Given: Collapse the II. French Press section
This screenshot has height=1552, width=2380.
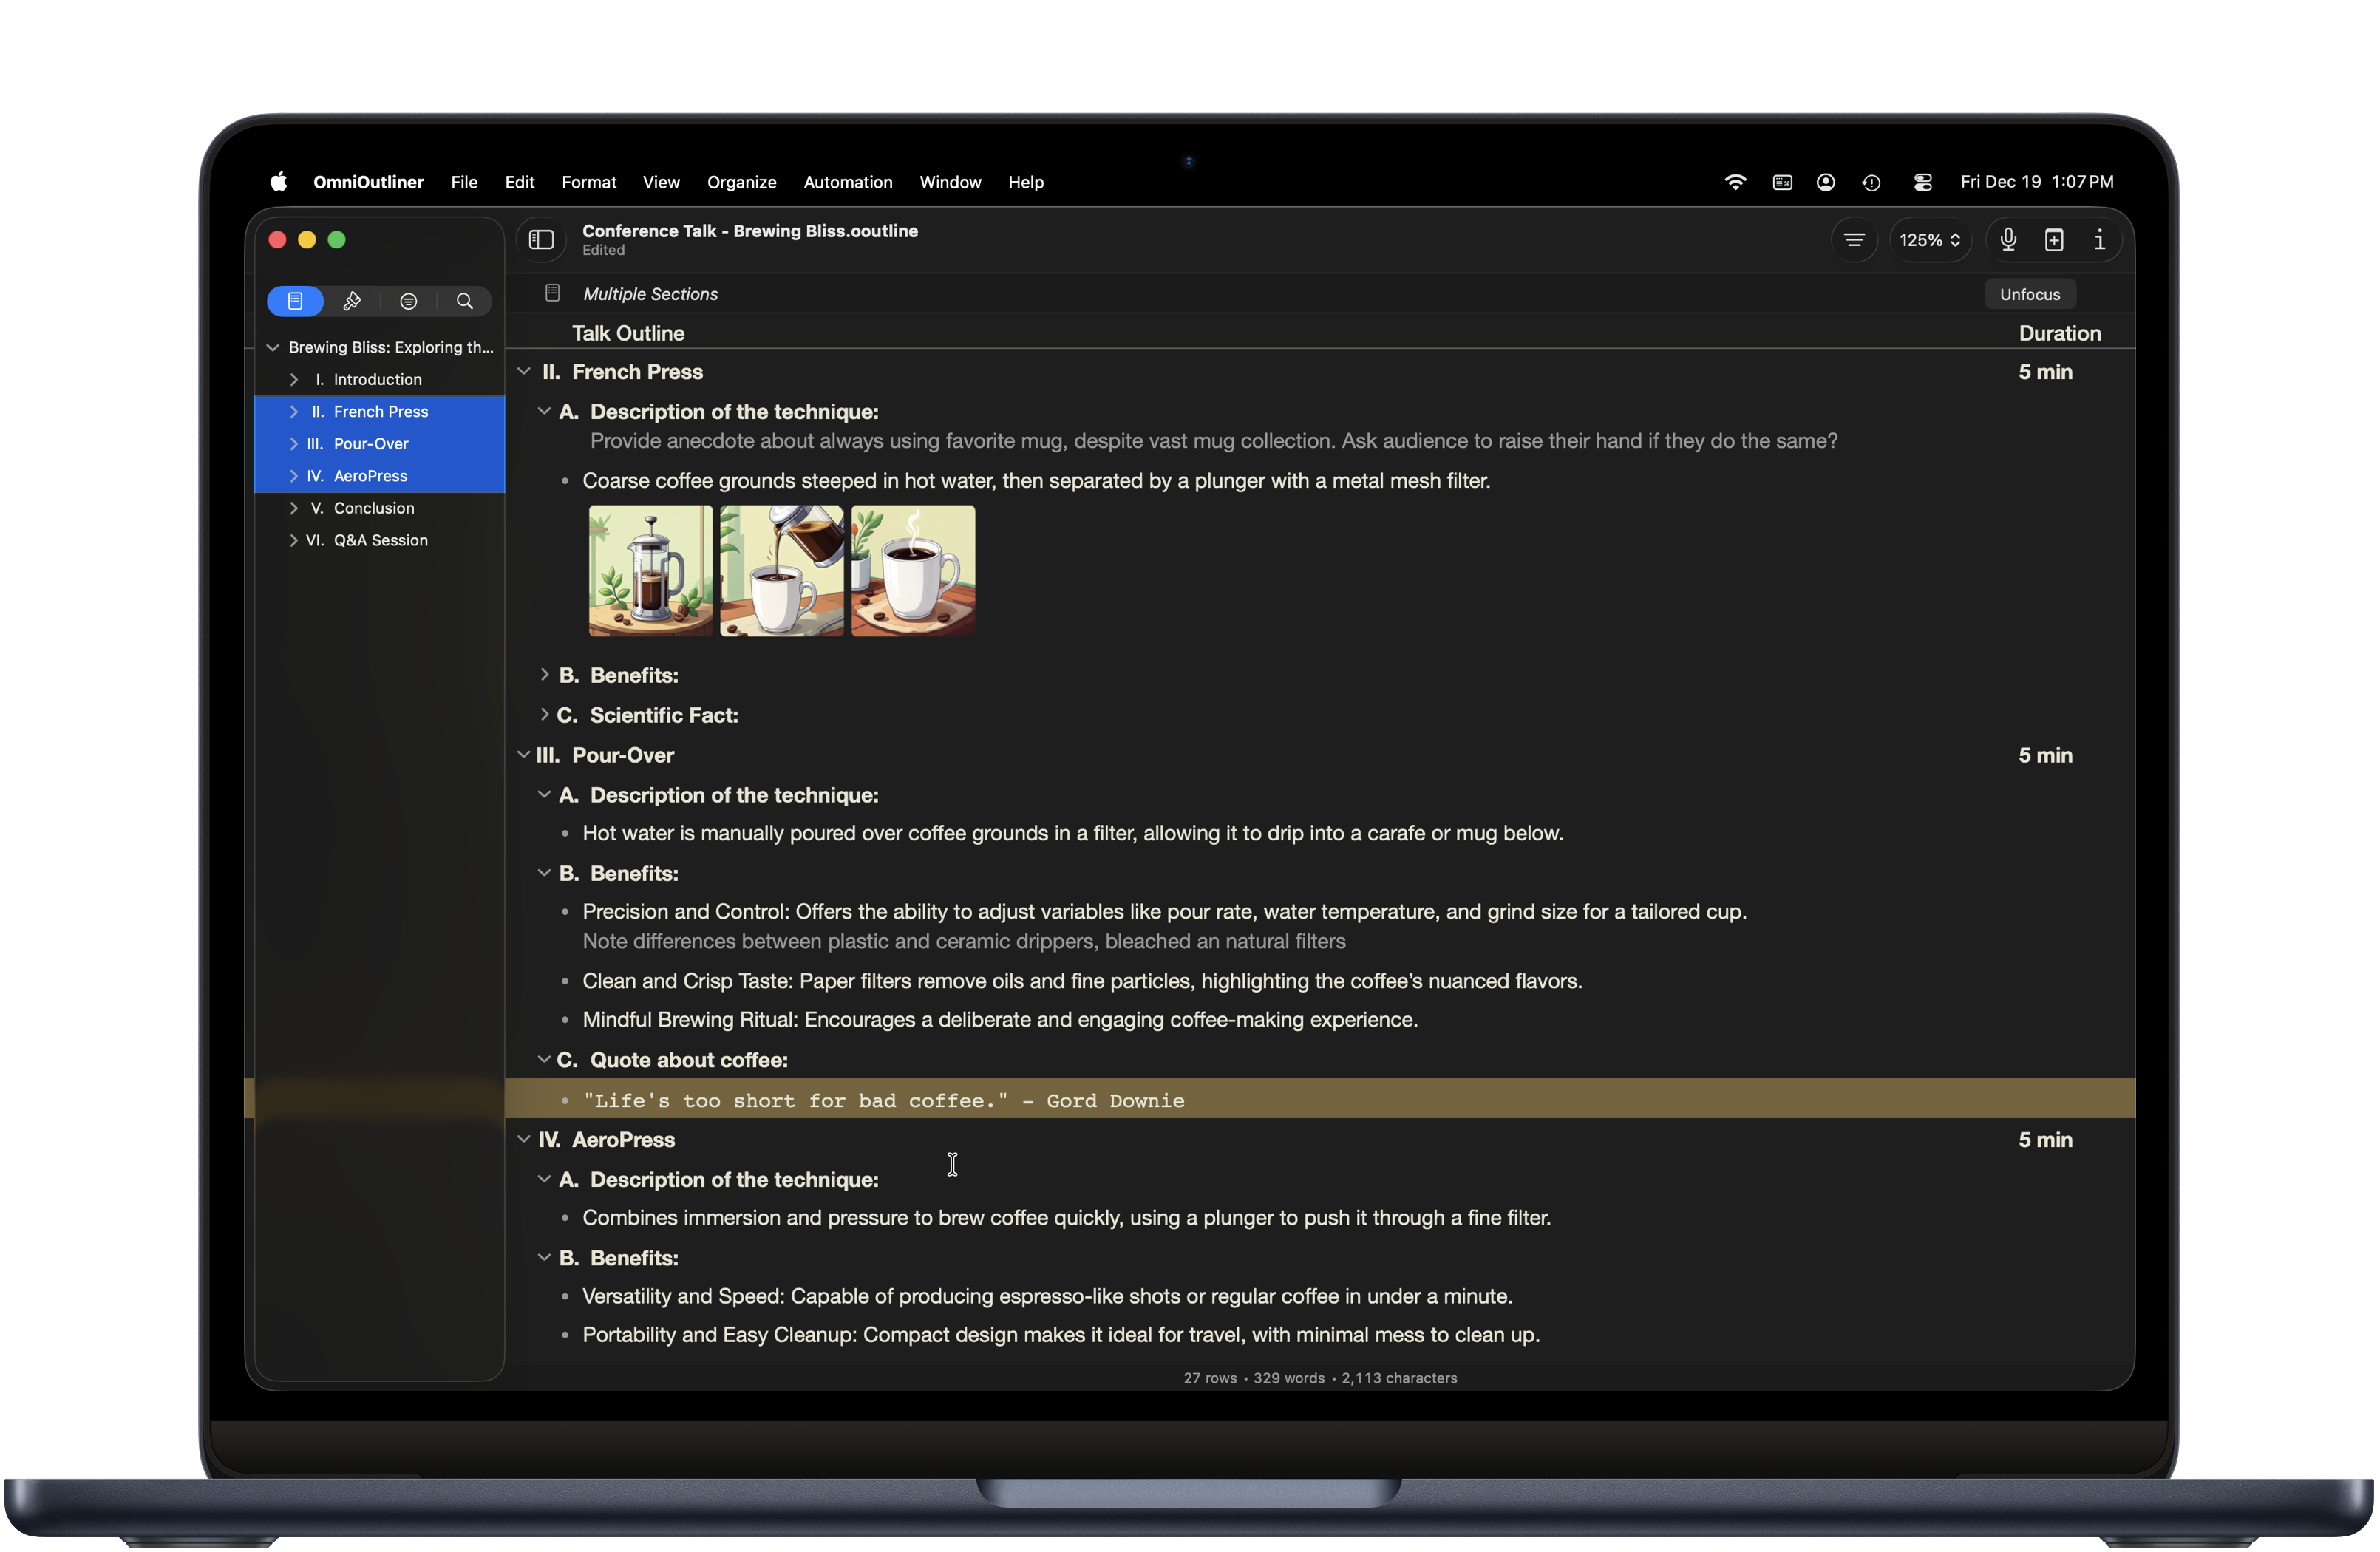Looking at the screenshot, I should 523,371.
